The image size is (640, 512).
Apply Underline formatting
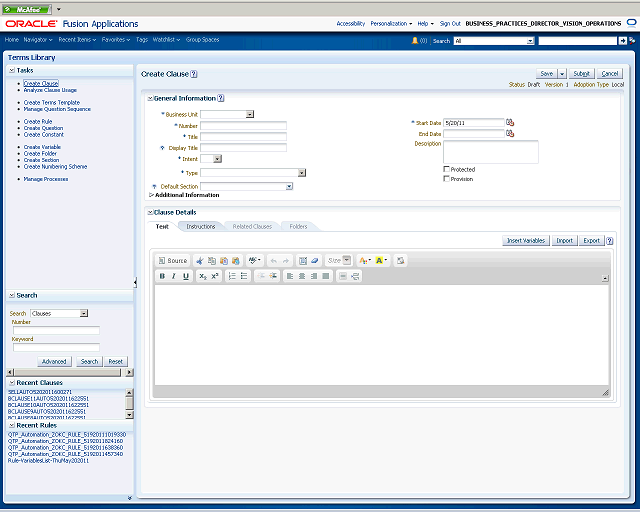coord(186,276)
